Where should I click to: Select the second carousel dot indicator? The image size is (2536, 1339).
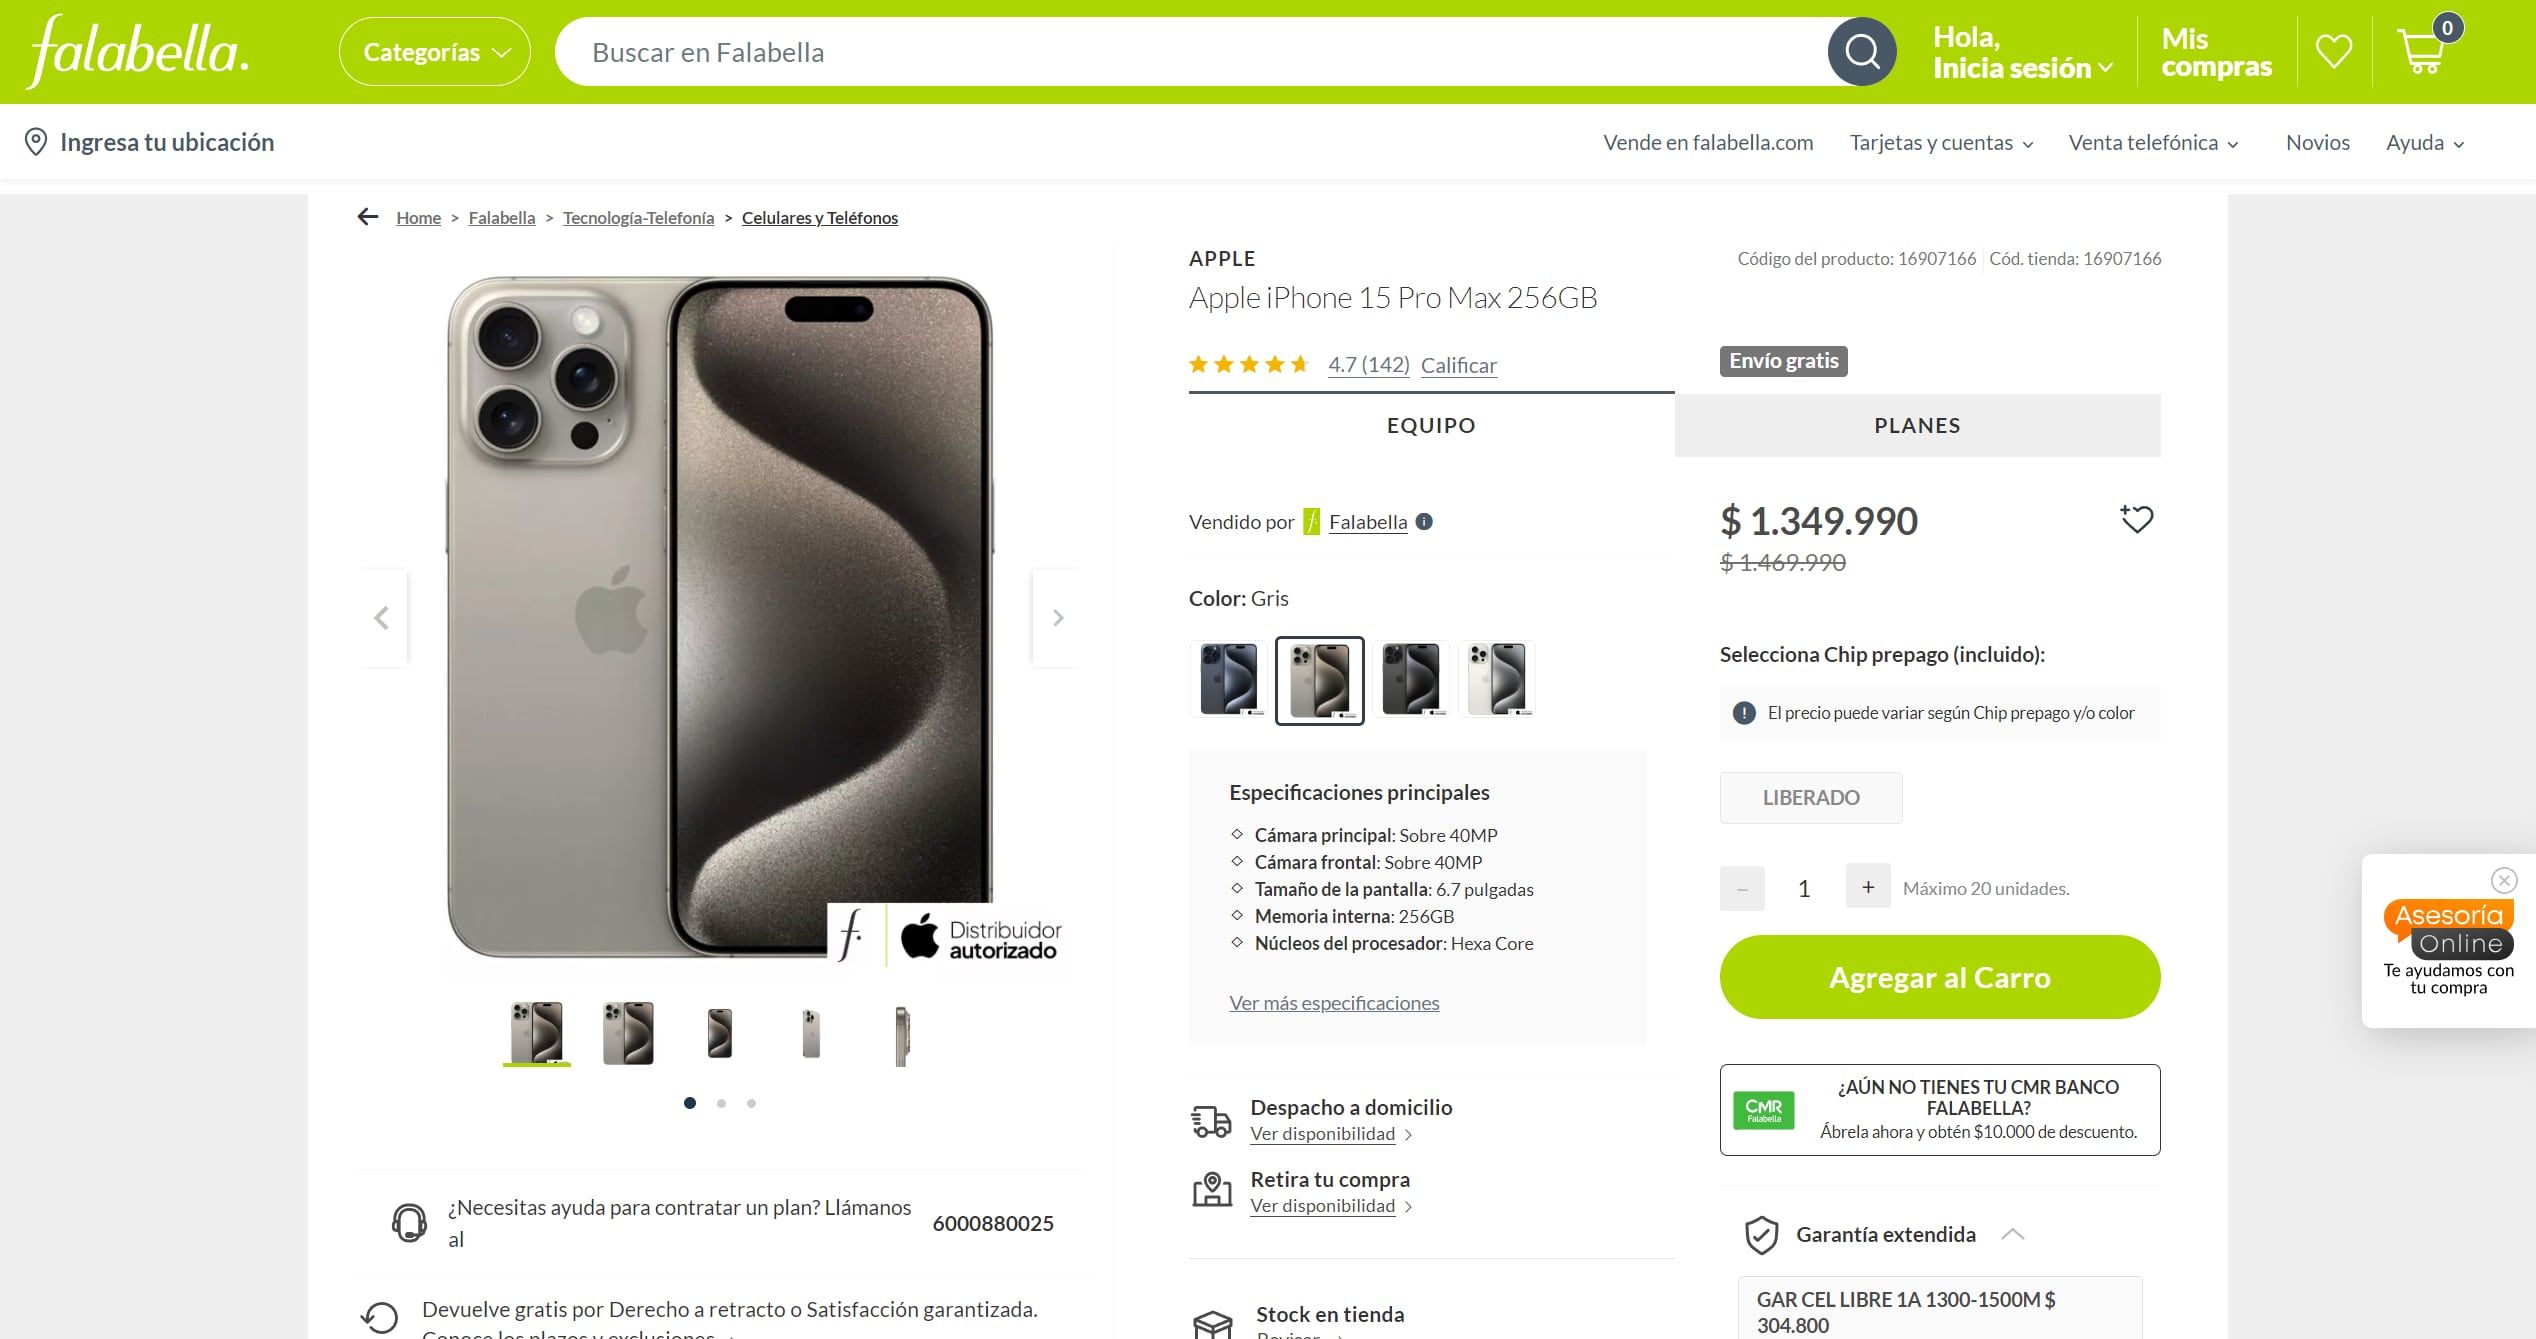720,1103
